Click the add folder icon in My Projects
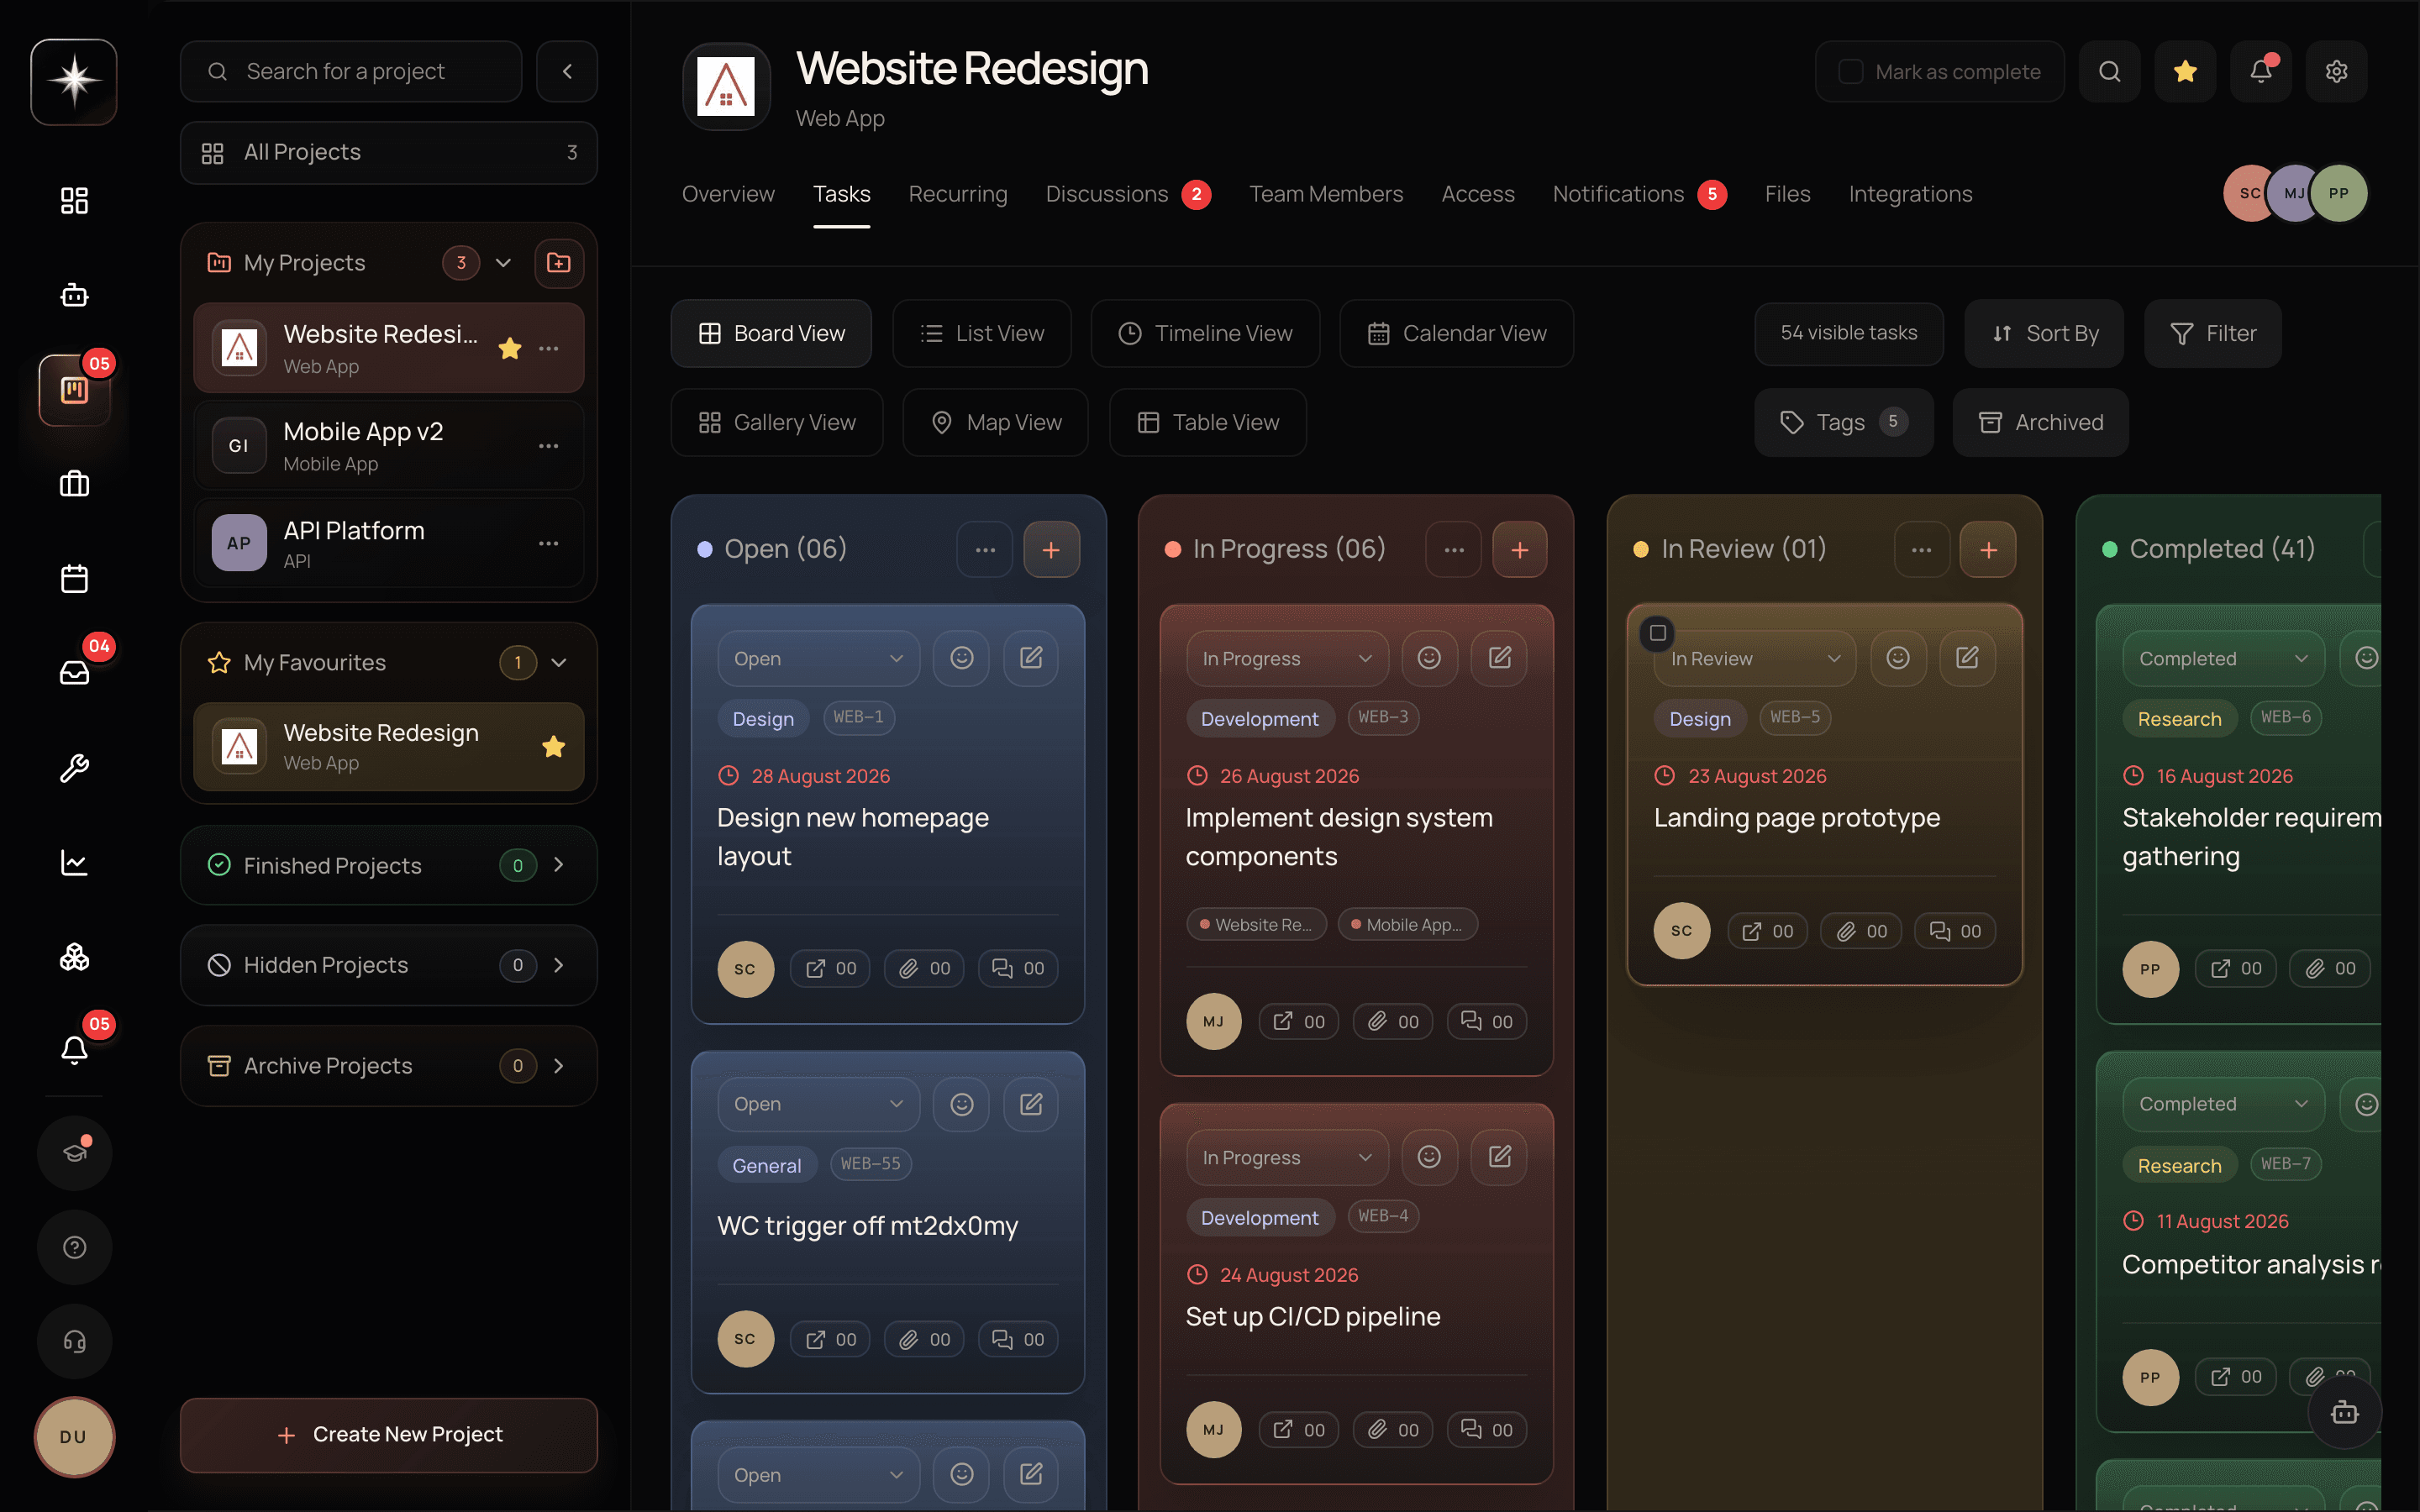Viewport: 2420px width, 1512px height. click(559, 263)
